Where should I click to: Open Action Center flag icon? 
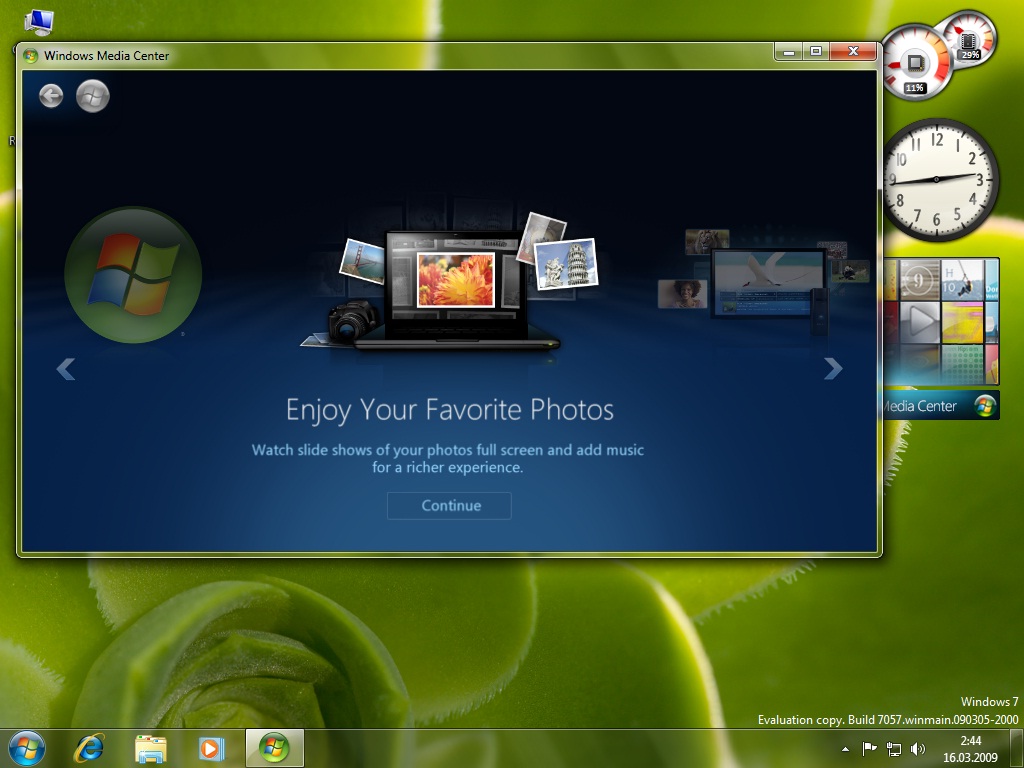click(x=869, y=748)
